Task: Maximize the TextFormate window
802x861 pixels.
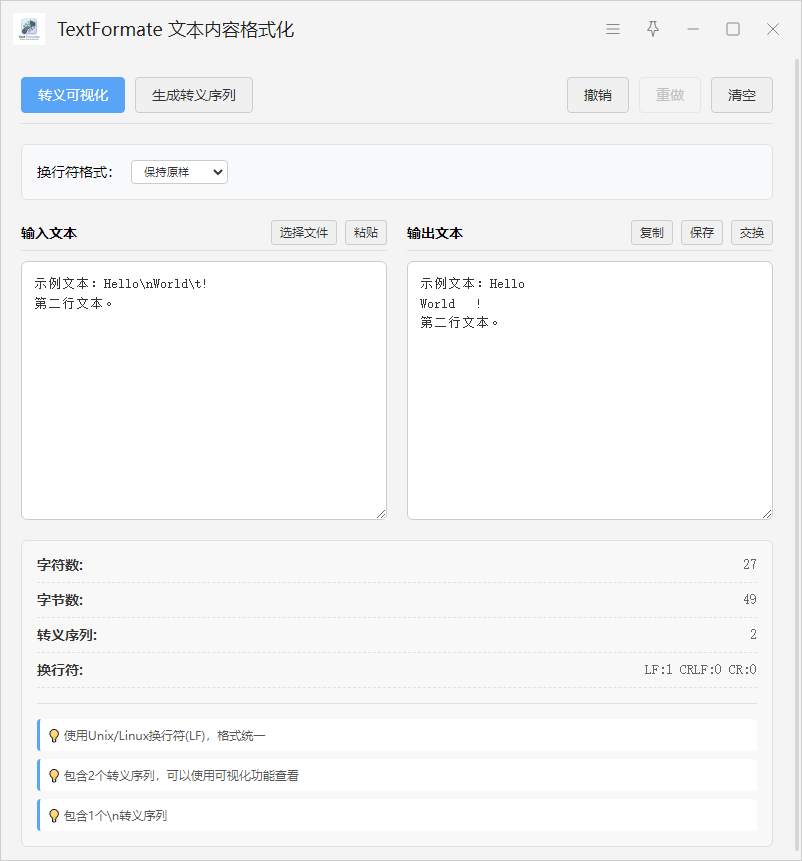Action: point(733,30)
